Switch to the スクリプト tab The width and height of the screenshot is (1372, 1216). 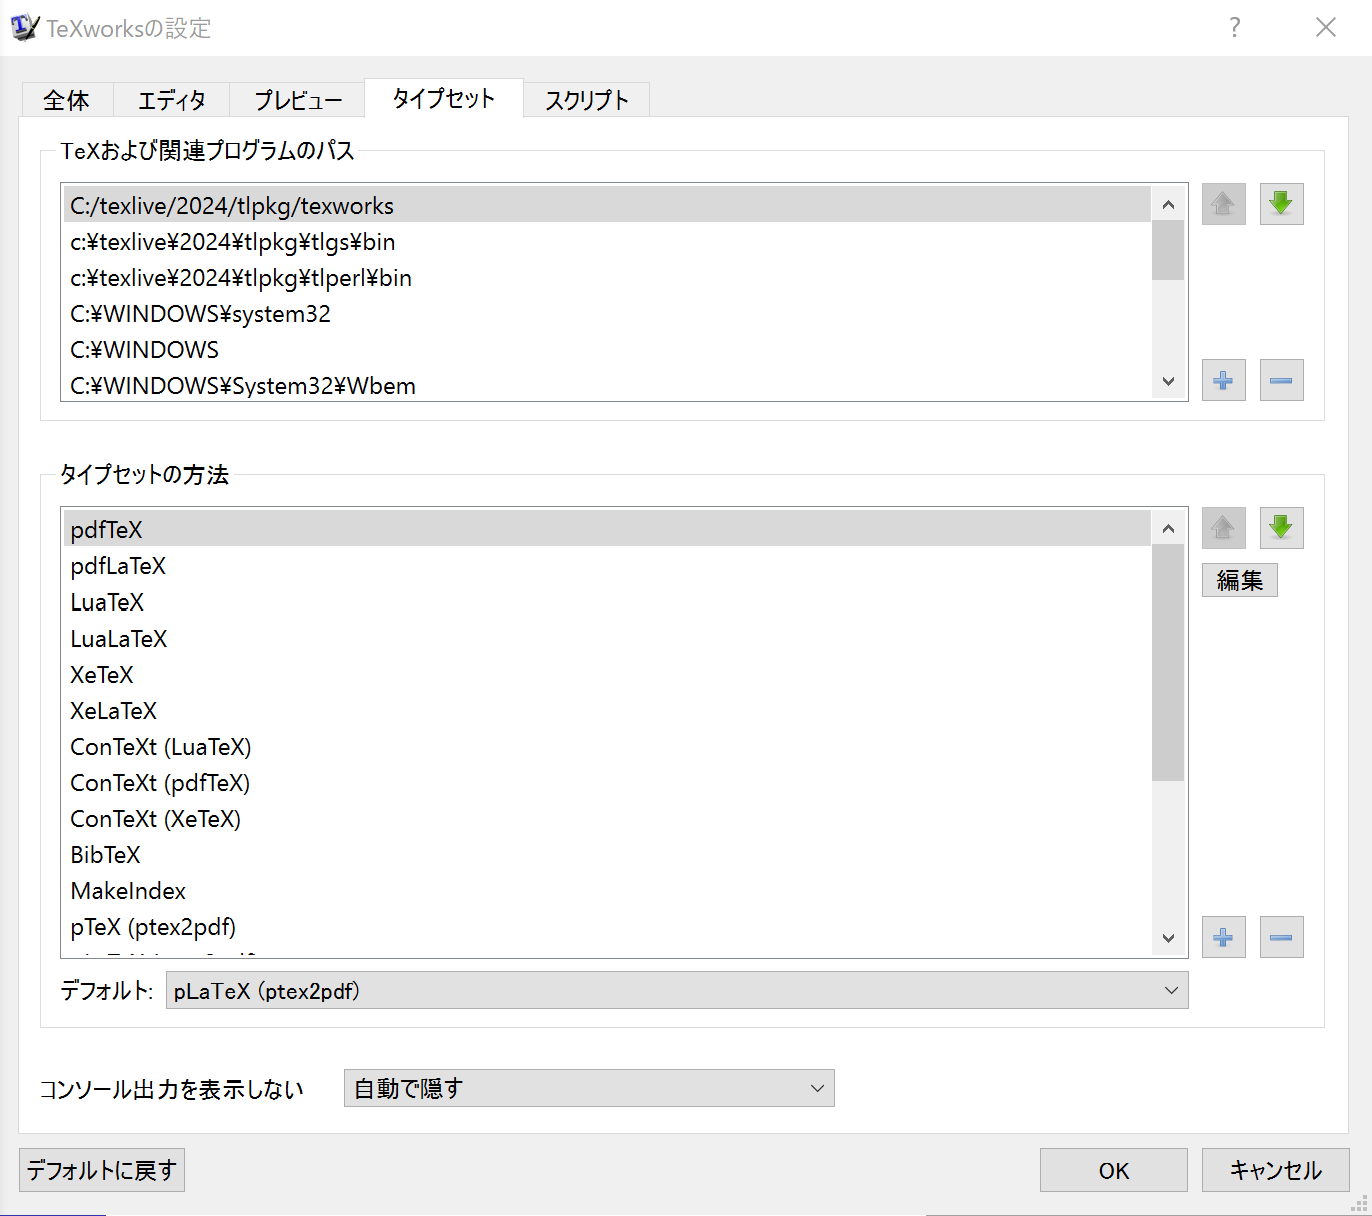(586, 99)
